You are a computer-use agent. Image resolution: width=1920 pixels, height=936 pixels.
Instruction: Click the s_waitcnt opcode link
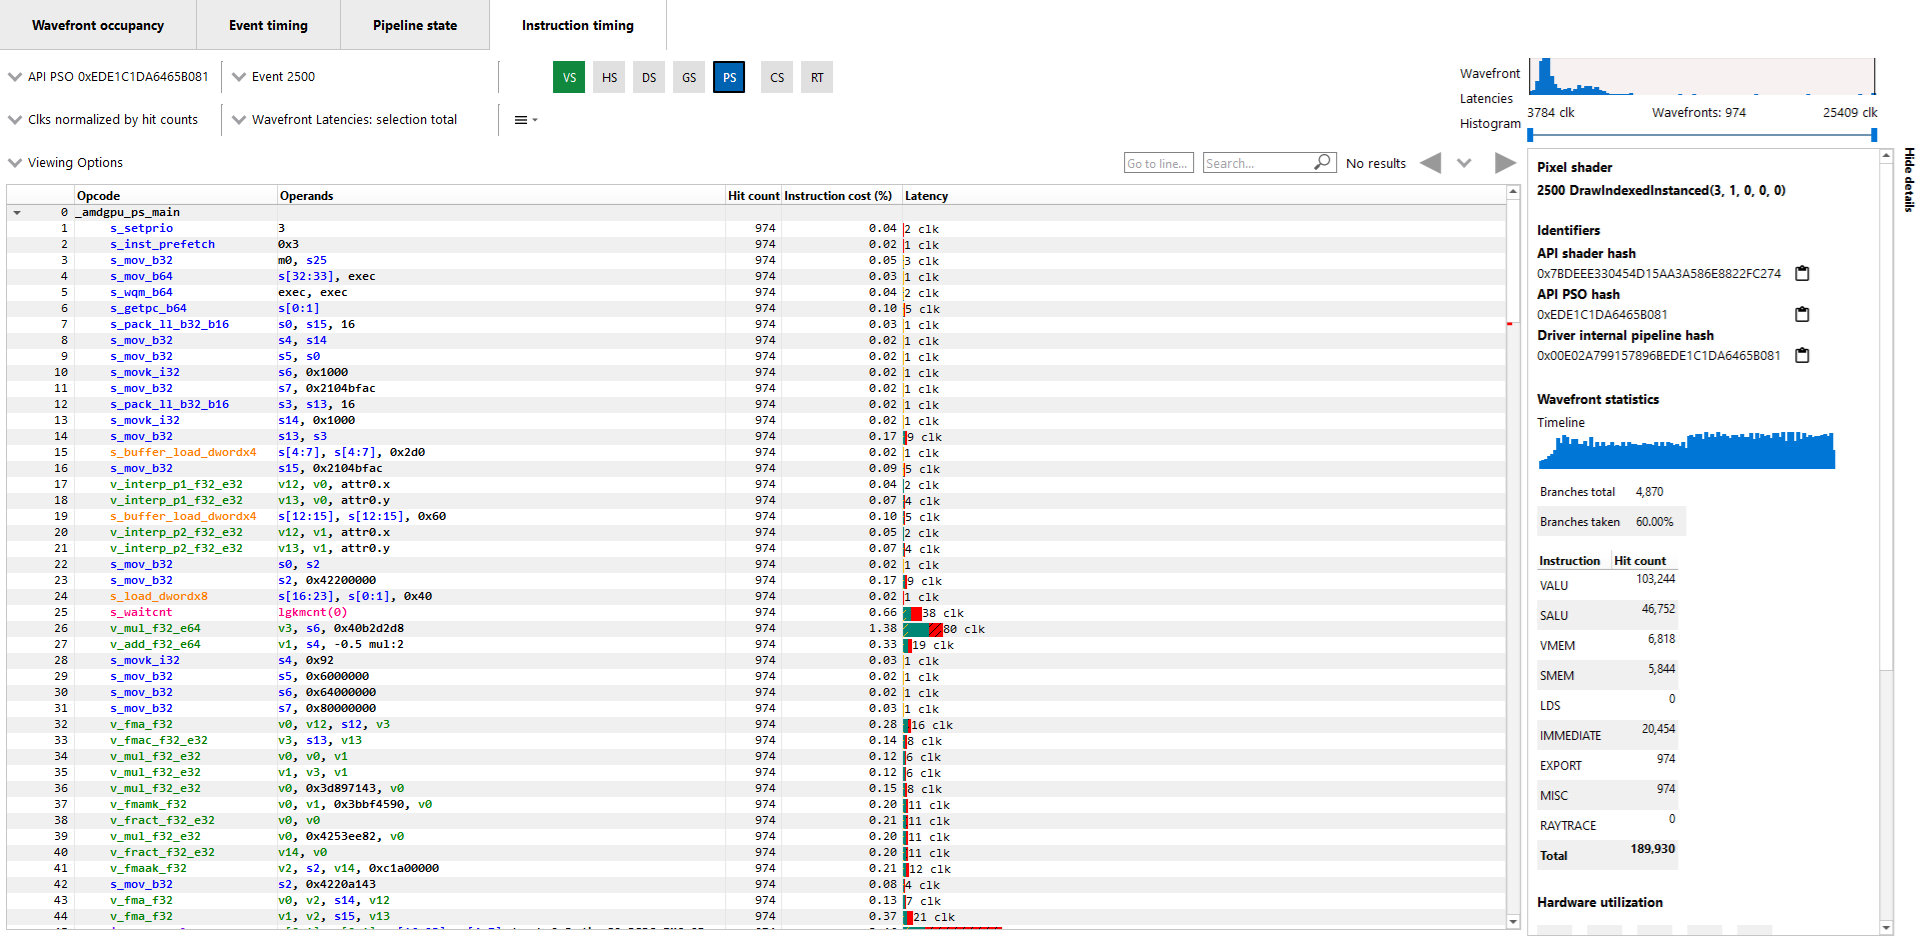(x=140, y=612)
